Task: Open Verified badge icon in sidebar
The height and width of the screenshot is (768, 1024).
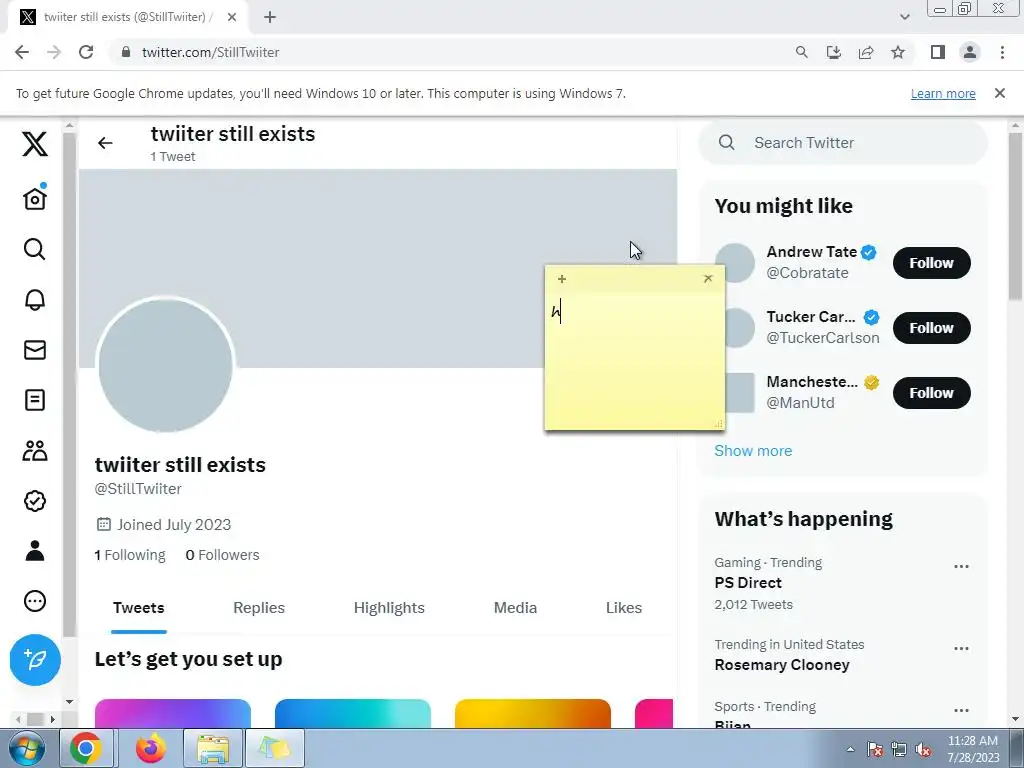Action: 35,501
